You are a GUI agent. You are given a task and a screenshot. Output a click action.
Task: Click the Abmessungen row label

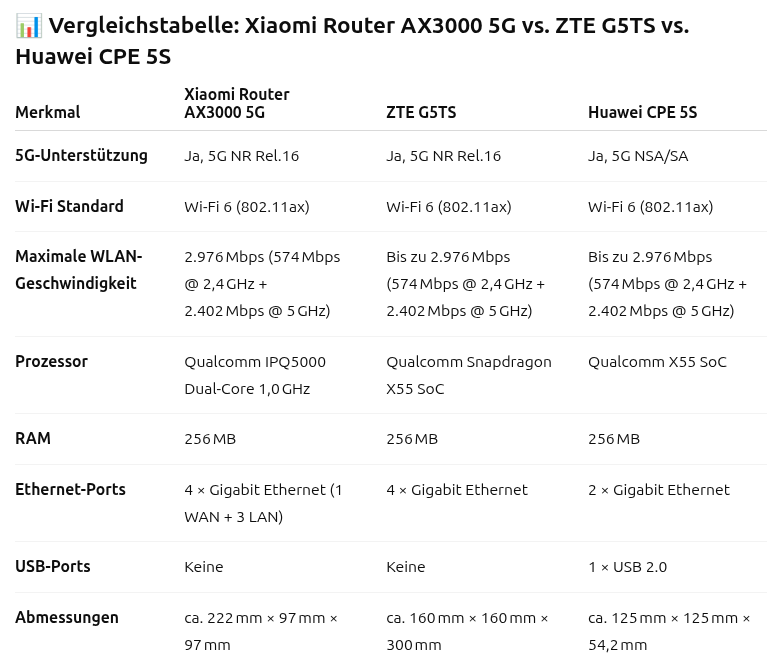(67, 617)
